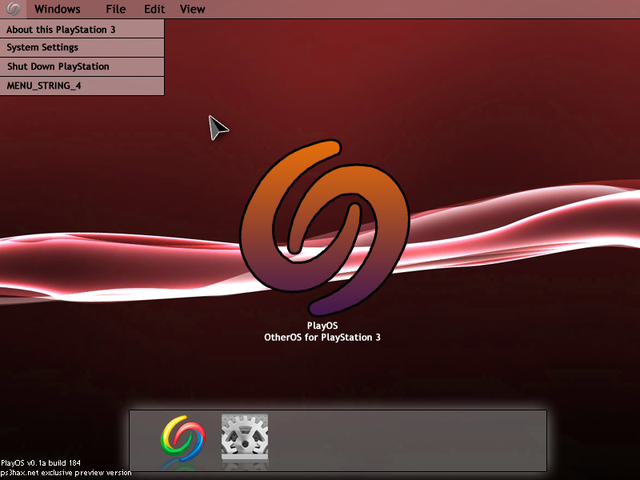Choose System Settings from dropdown menu

click(x=82, y=47)
